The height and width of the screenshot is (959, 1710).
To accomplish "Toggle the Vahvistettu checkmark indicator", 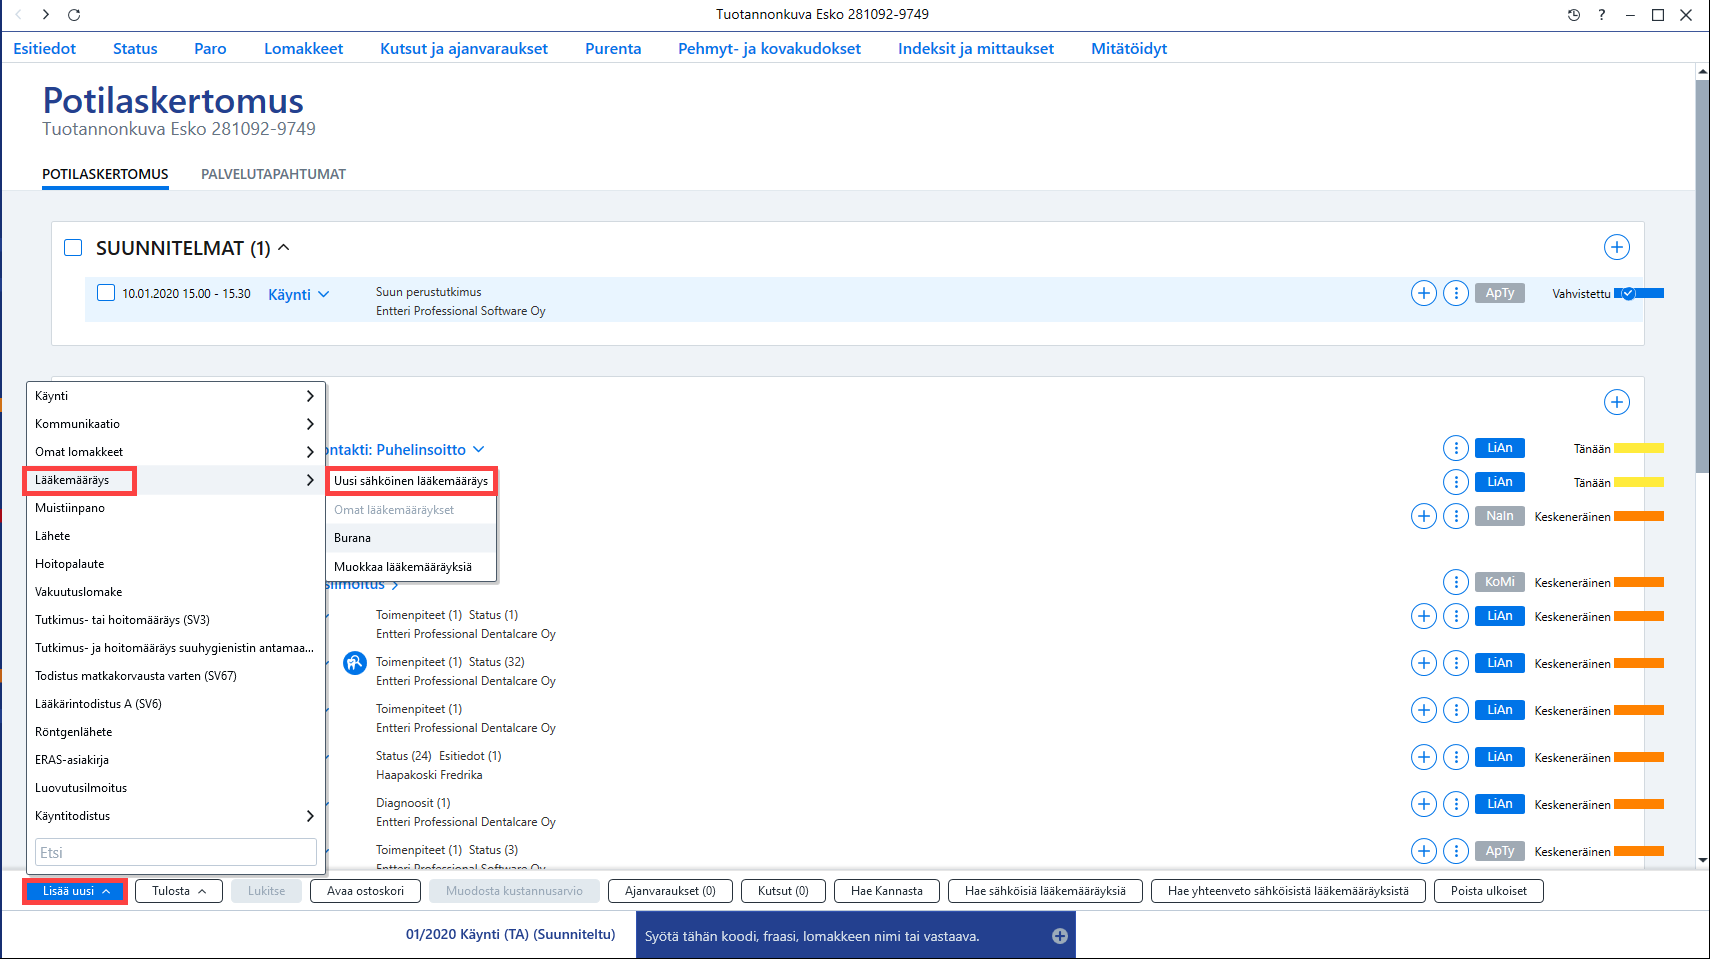I will [x=1627, y=293].
